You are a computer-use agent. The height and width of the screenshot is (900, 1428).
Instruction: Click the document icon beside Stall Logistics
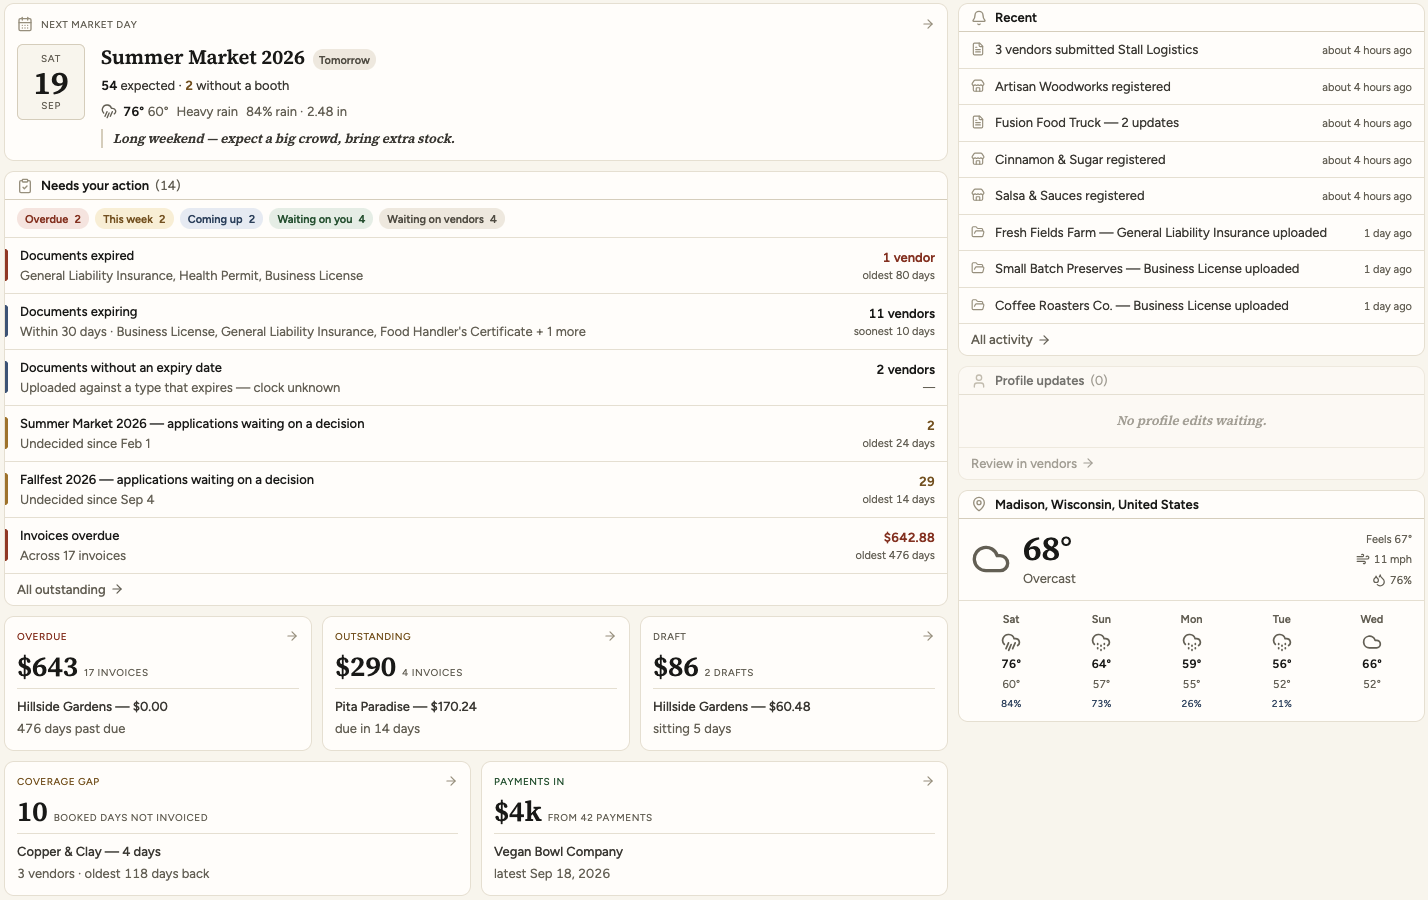[978, 50]
